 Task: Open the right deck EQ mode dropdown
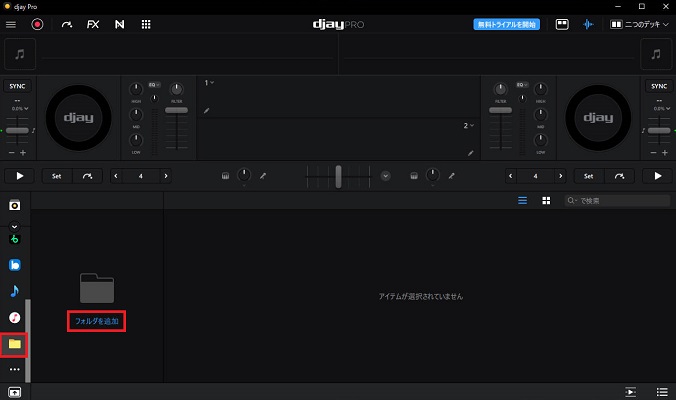[522, 85]
